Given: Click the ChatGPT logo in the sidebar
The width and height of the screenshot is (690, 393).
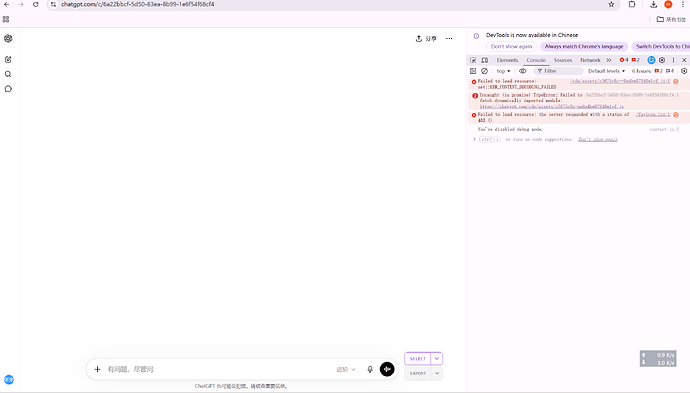Looking at the screenshot, I should pos(8,39).
